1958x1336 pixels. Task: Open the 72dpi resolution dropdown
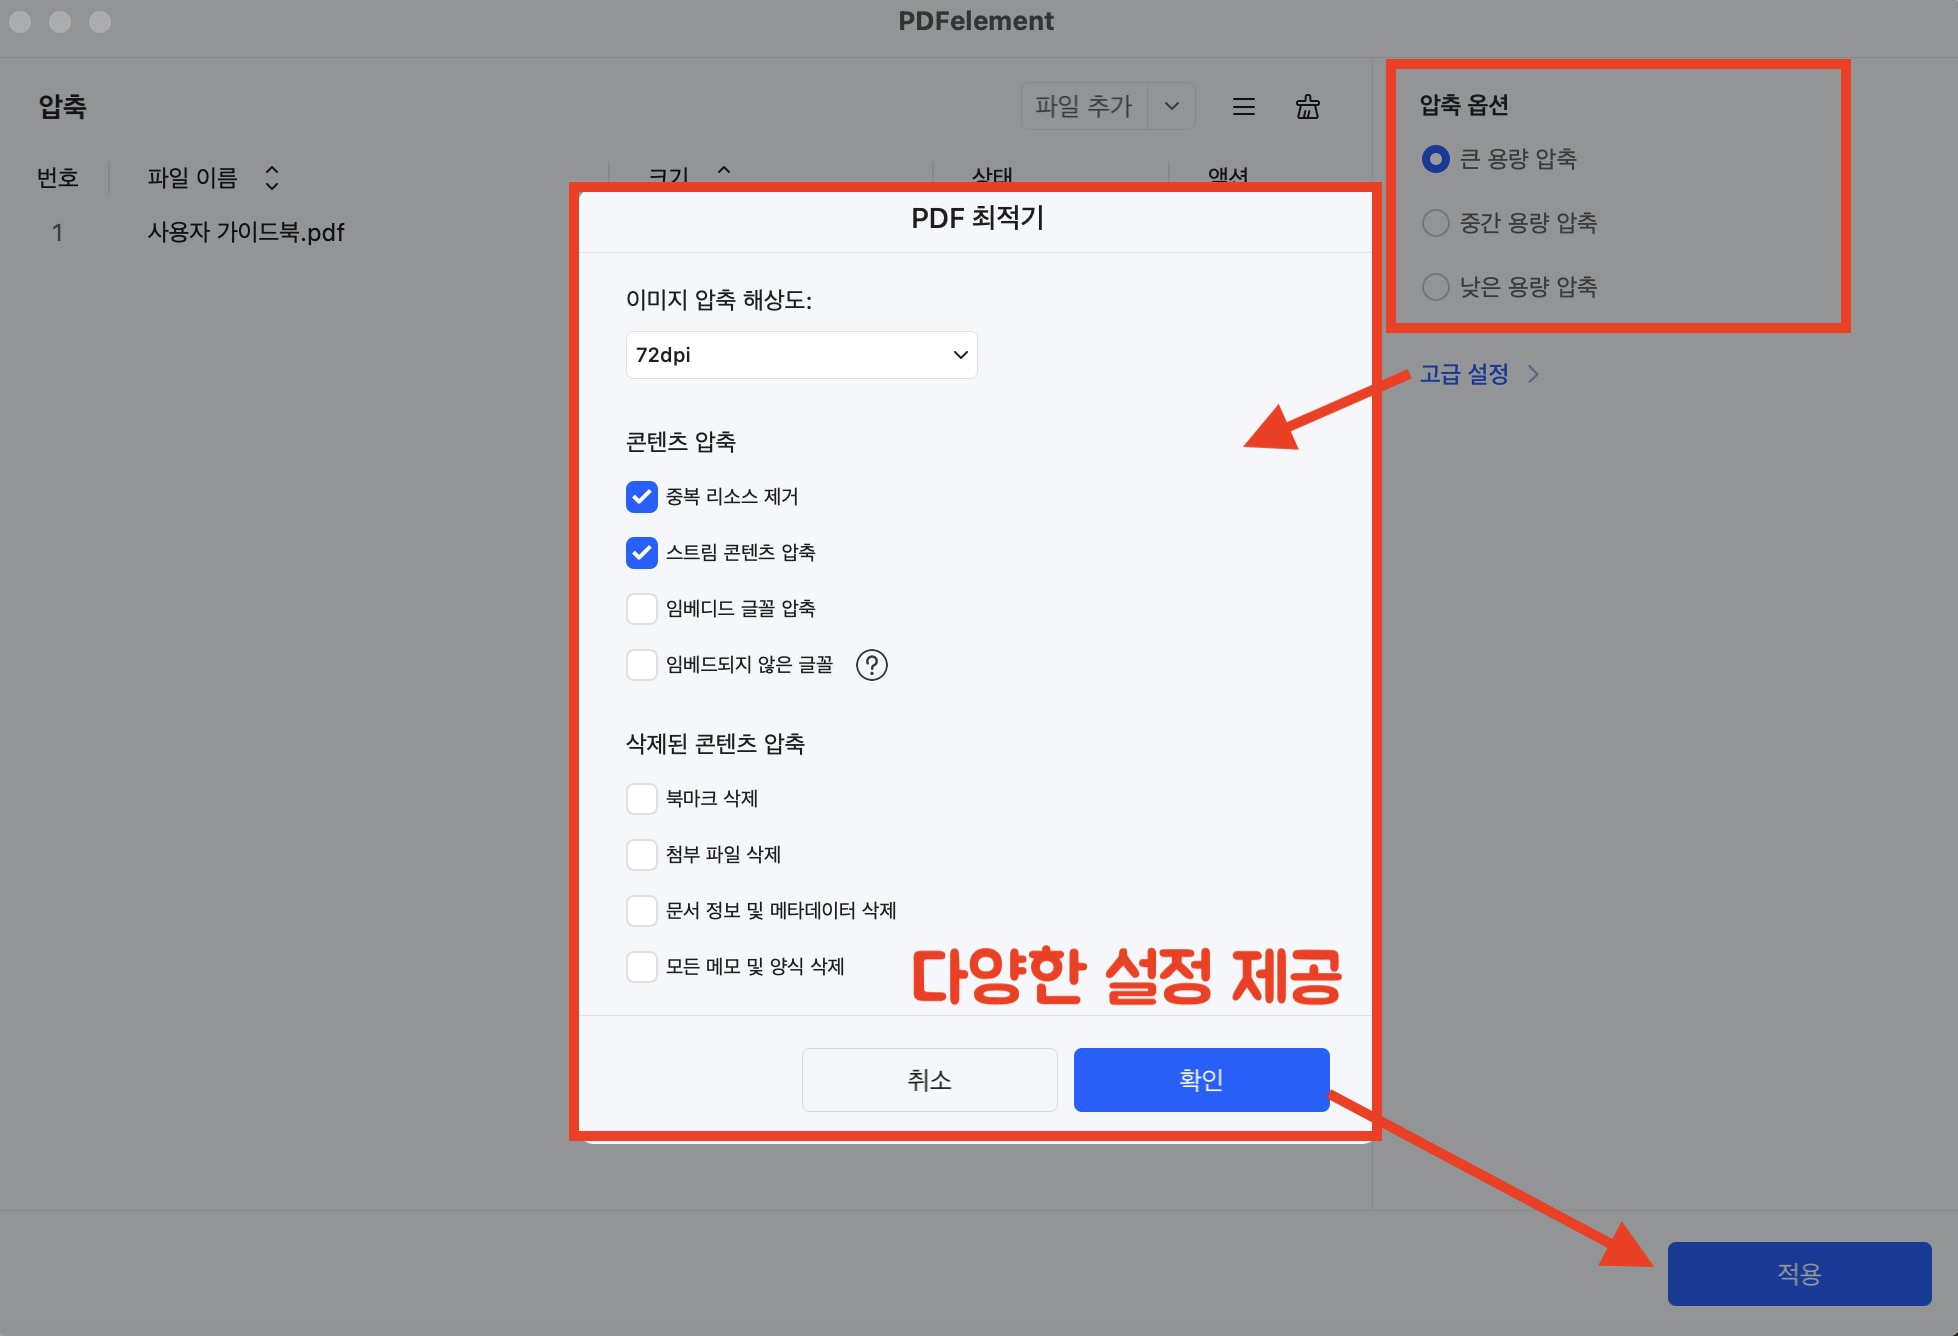pyautogui.click(x=801, y=355)
